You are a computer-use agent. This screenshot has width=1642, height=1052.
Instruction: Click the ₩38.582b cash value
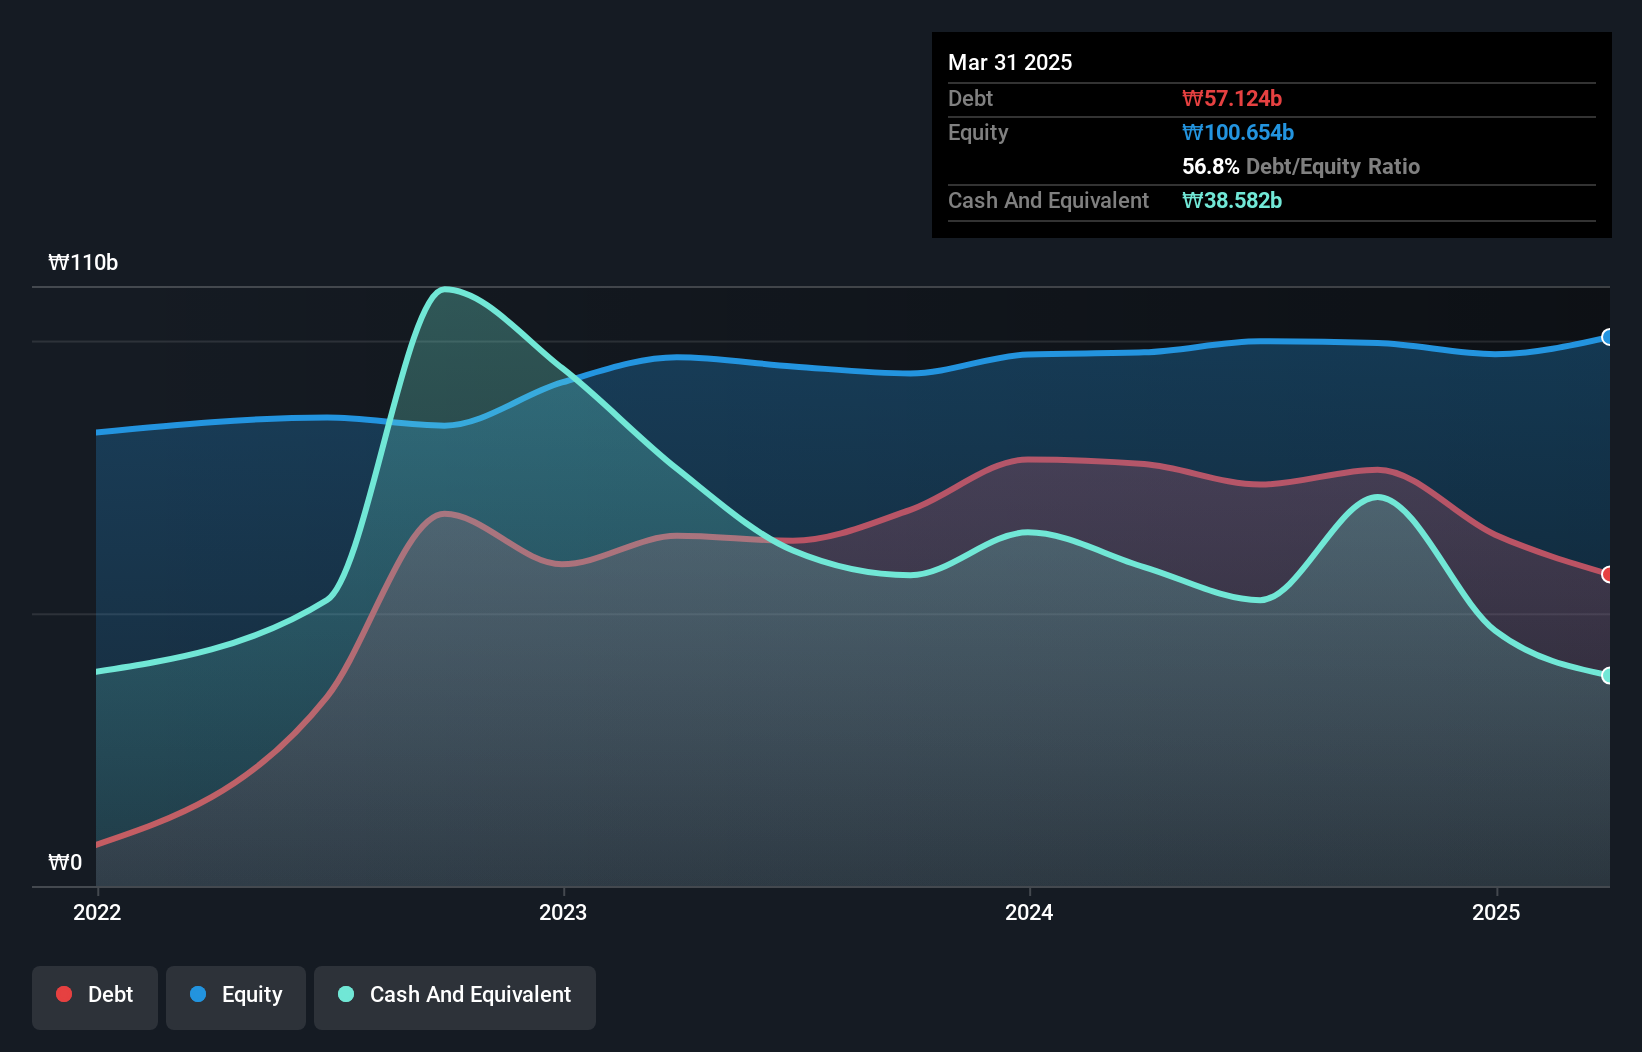1232,200
